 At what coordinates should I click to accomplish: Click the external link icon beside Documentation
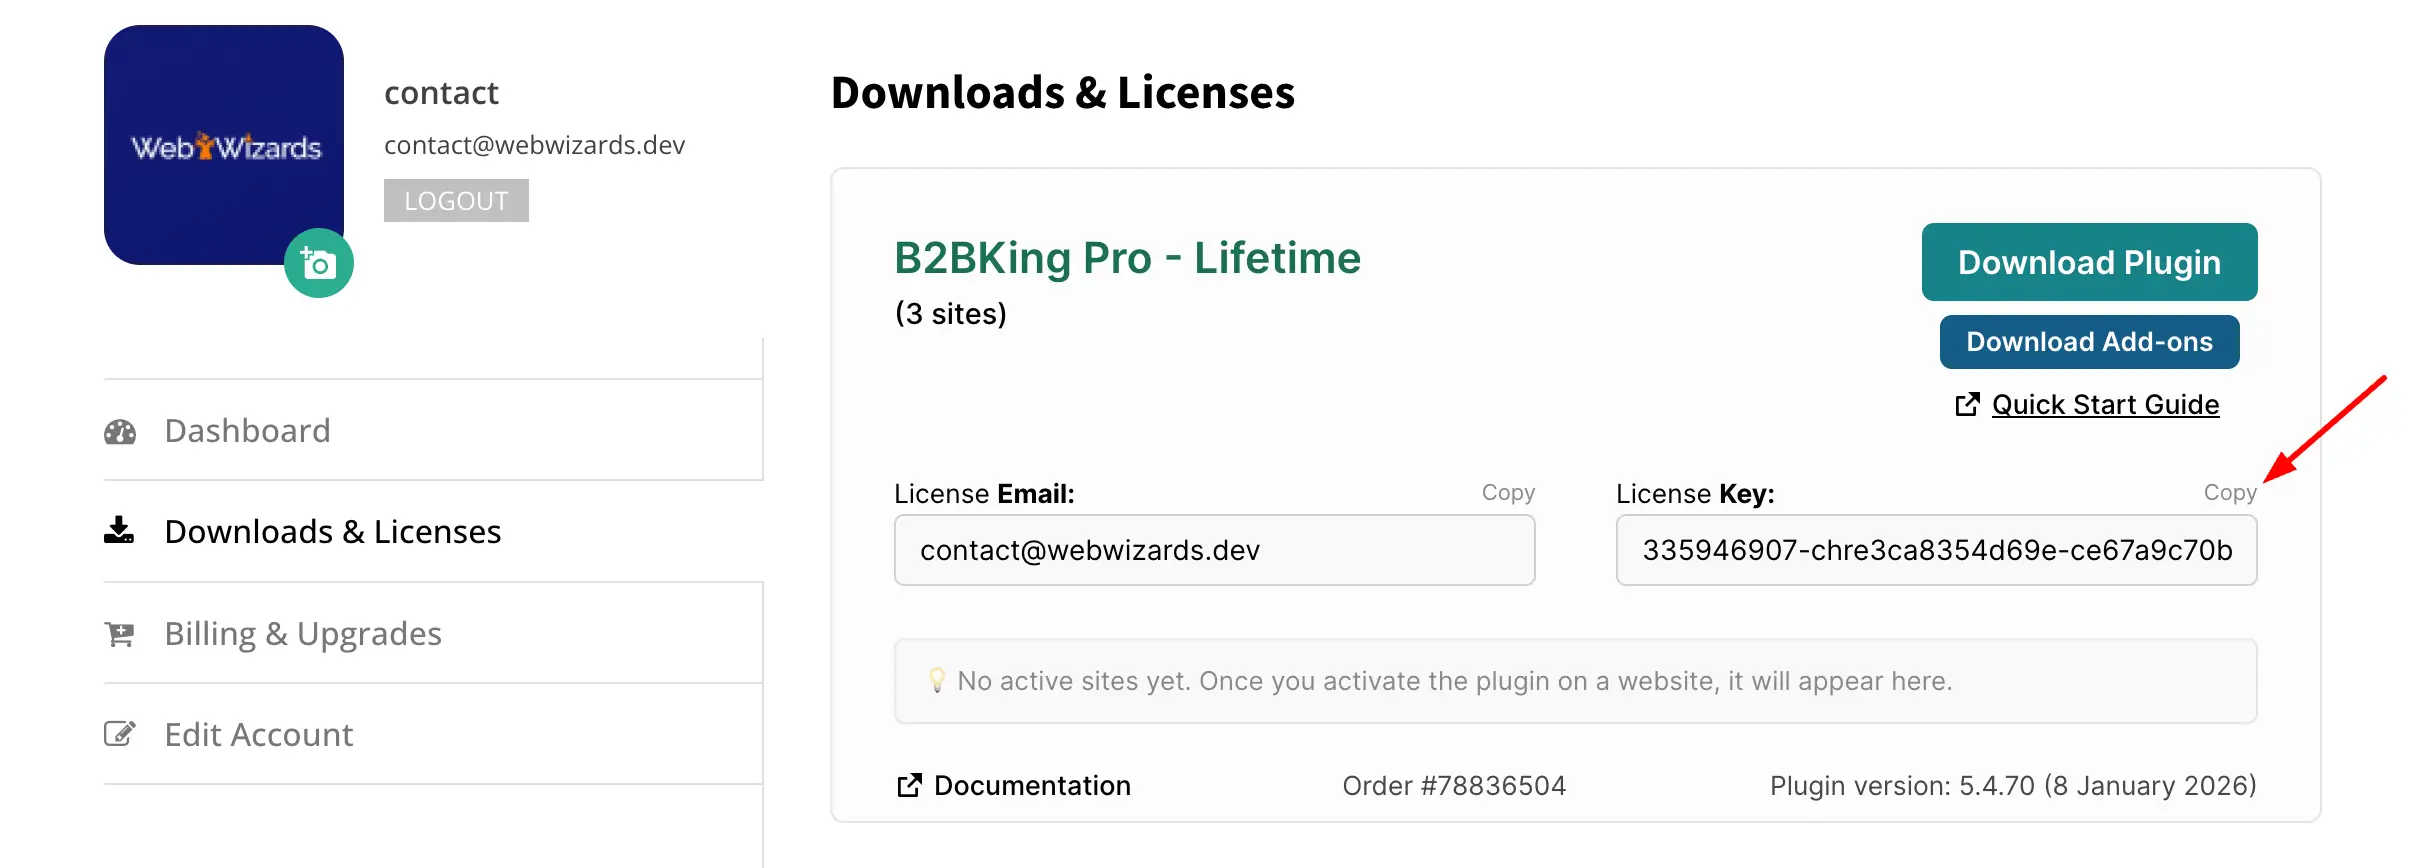tap(909, 786)
